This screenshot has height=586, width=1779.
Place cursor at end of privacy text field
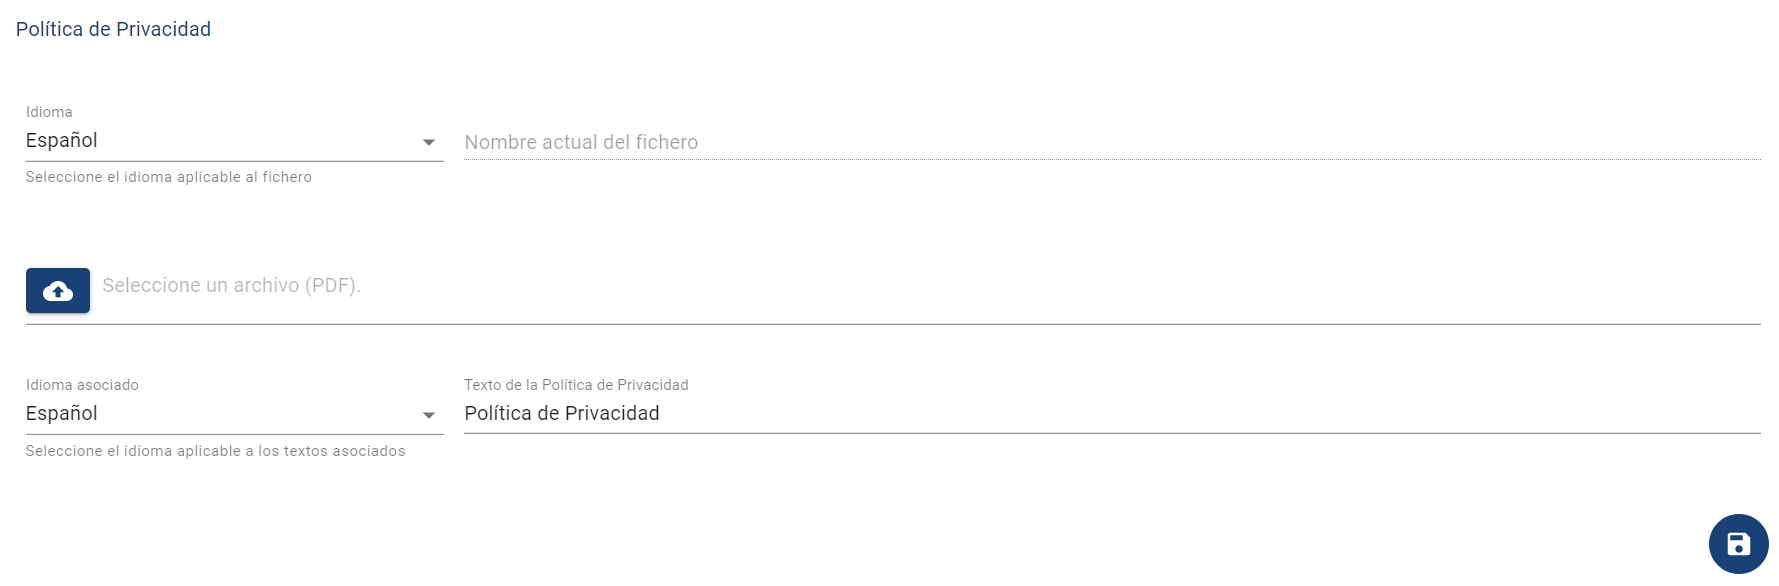pos(1200,414)
